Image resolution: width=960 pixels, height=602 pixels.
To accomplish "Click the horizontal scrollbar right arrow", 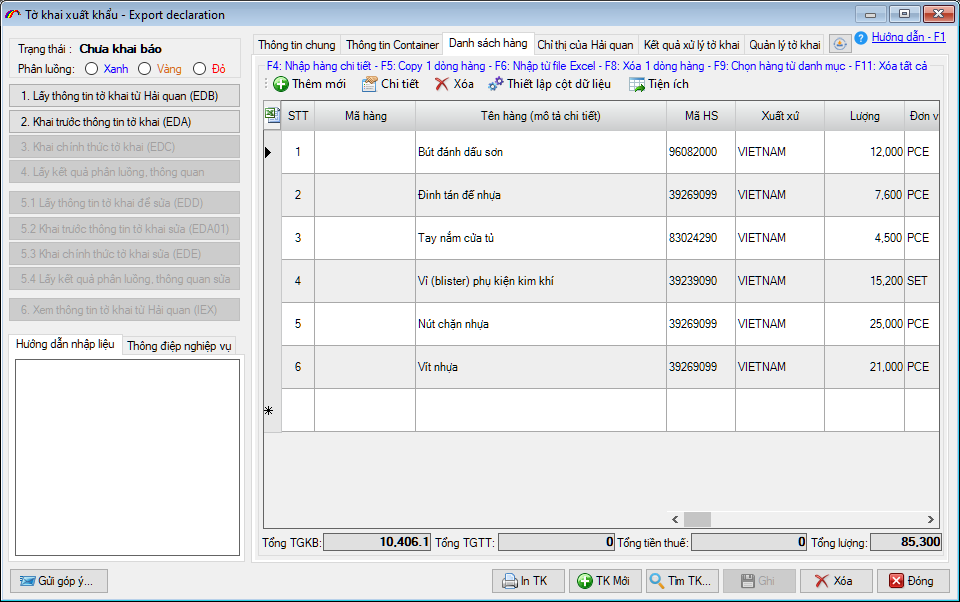I will coord(932,519).
